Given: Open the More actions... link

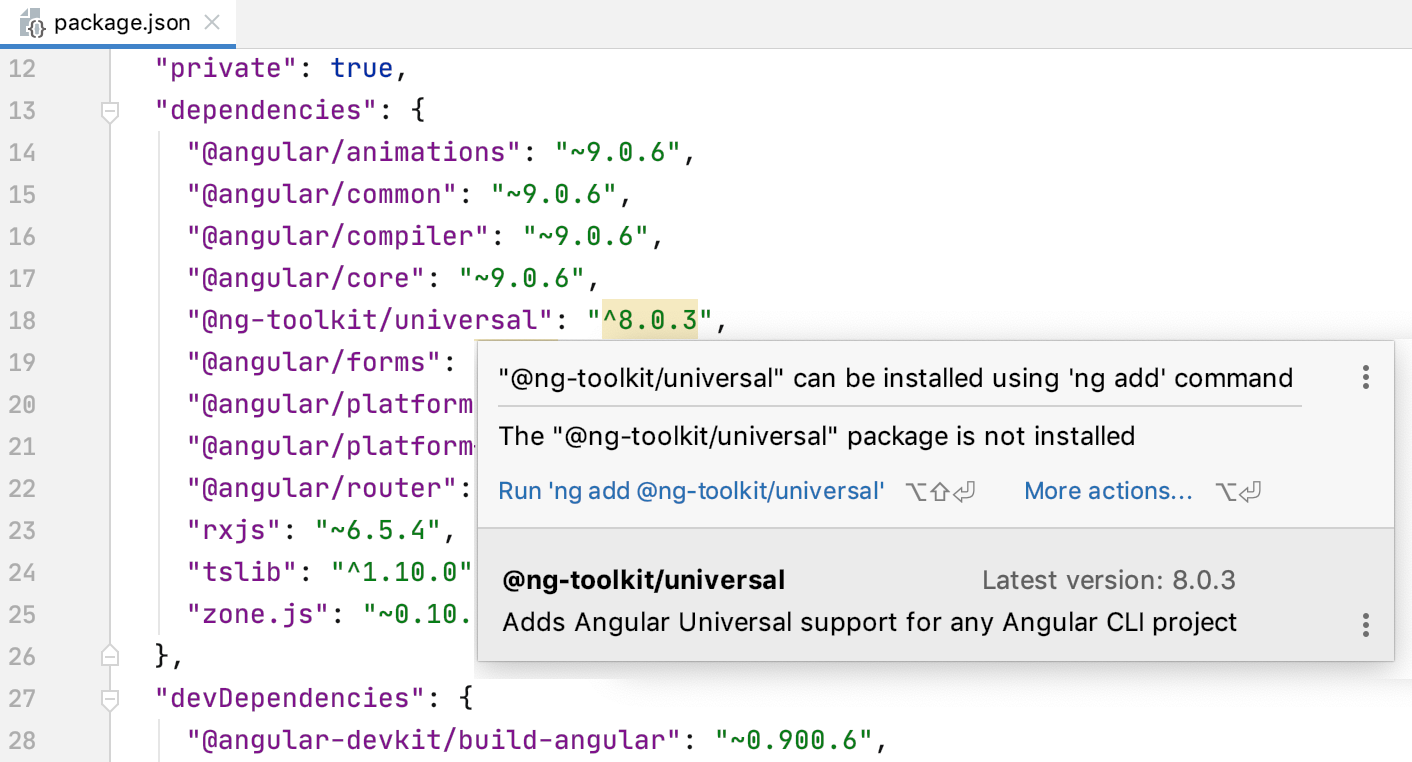Looking at the screenshot, I should [1108, 491].
